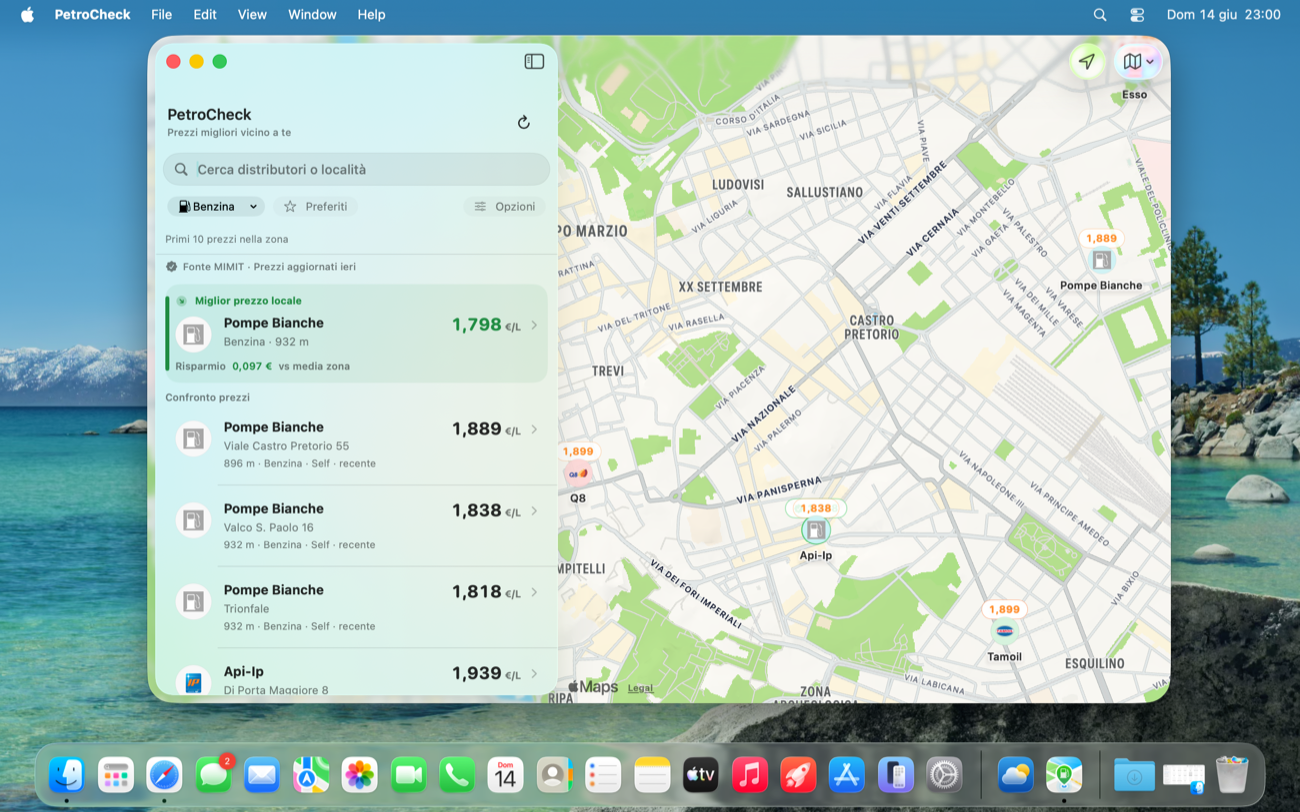Open the Trash in the Dock
The width and height of the screenshot is (1300, 812).
click(1232, 775)
